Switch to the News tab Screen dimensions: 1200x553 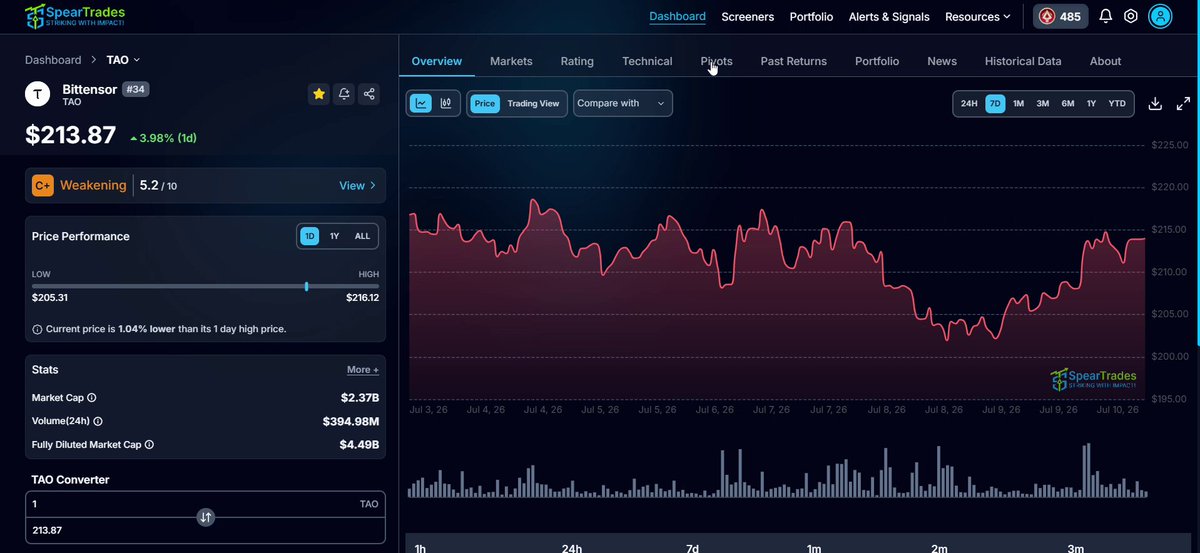[942, 61]
